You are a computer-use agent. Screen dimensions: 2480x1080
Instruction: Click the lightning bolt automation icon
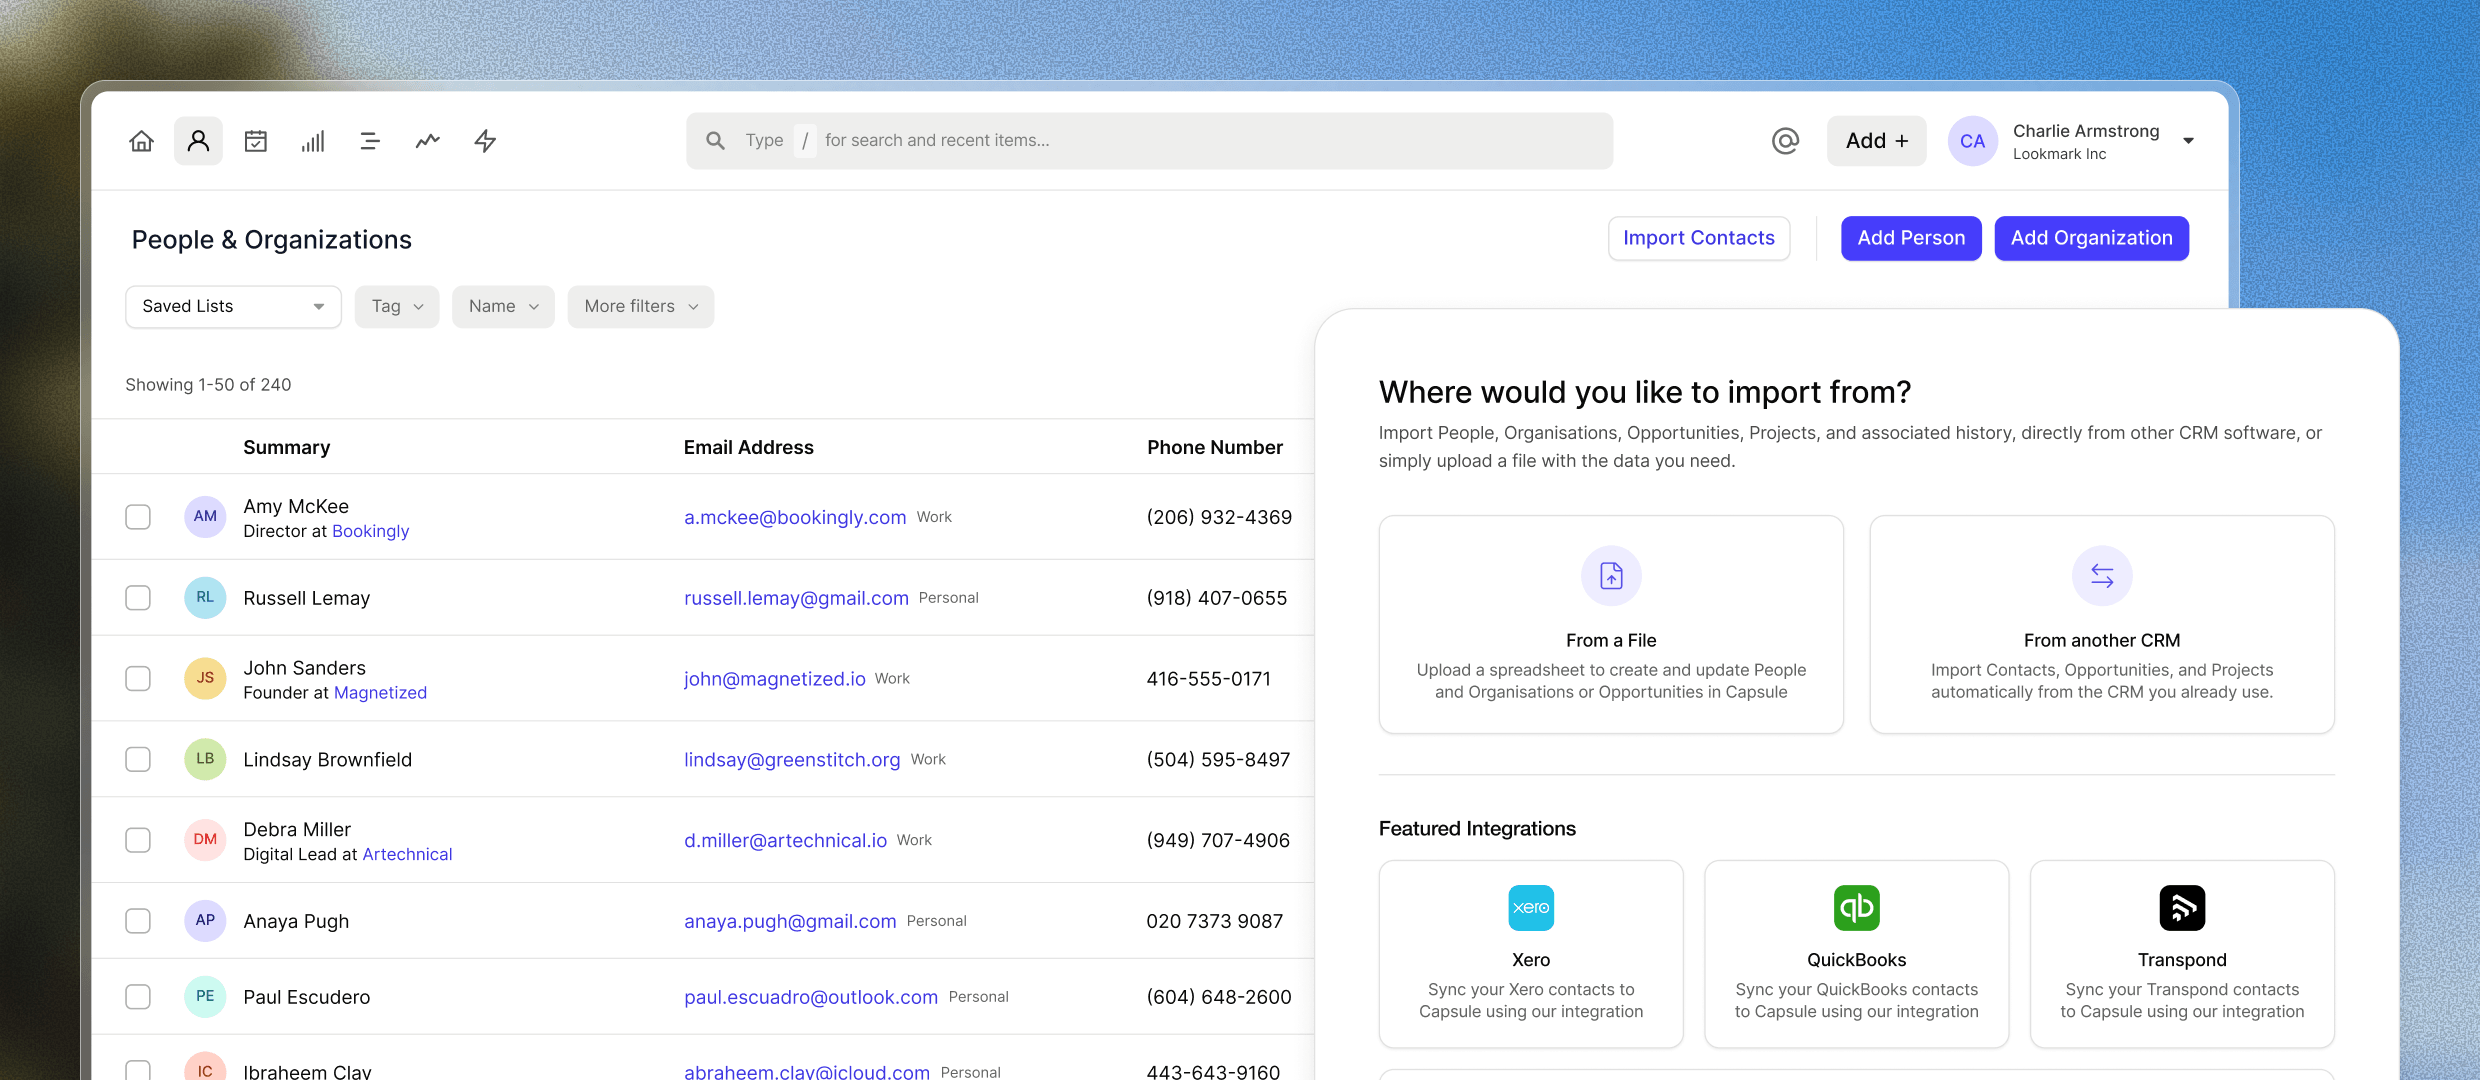pos(485,141)
